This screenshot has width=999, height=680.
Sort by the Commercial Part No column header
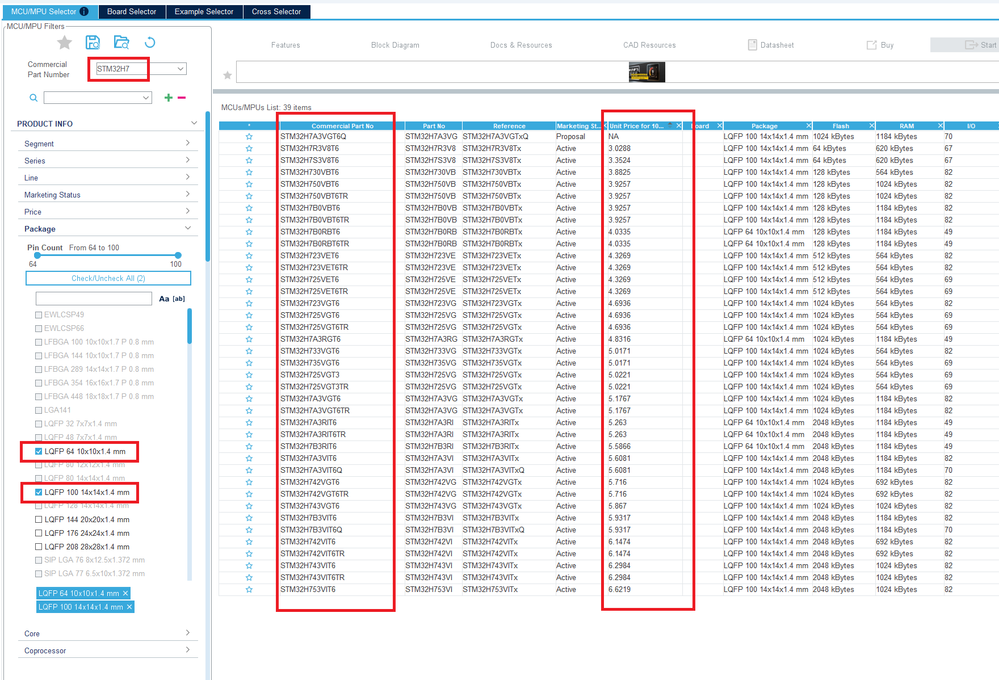[342, 126]
